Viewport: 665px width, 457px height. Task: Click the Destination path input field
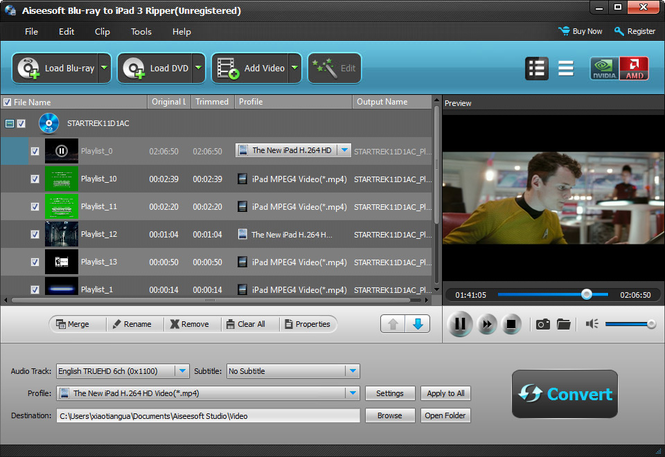(x=208, y=416)
